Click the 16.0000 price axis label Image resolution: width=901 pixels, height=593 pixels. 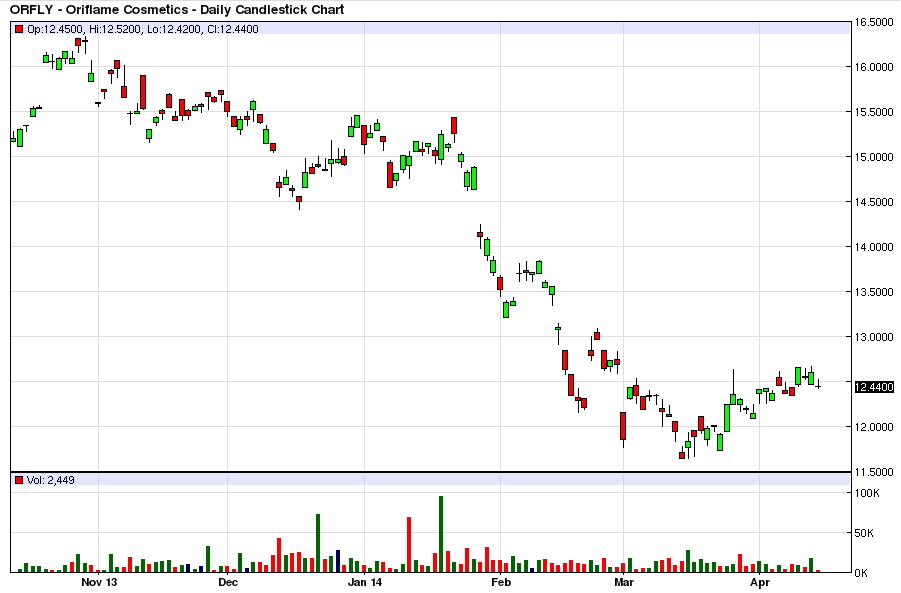[x=874, y=67]
